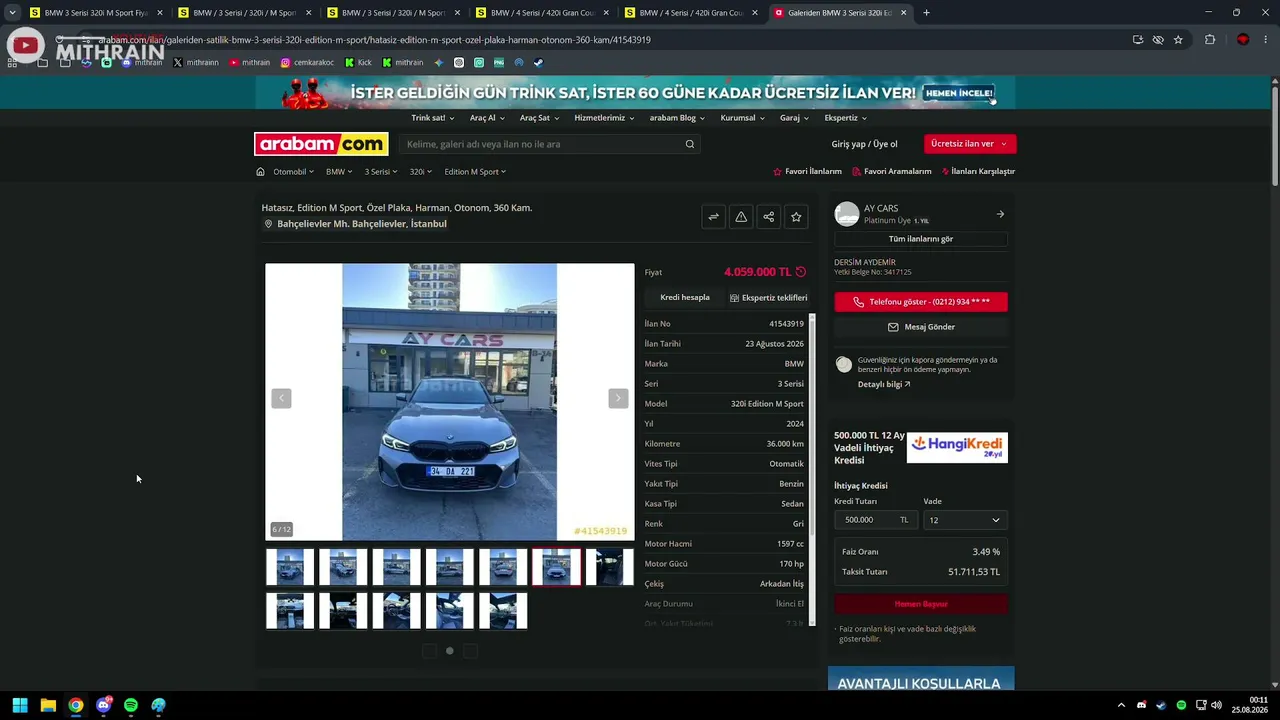
Task: Expand the Edition M Sport breadcrumb dropdown
Action: tap(475, 172)
